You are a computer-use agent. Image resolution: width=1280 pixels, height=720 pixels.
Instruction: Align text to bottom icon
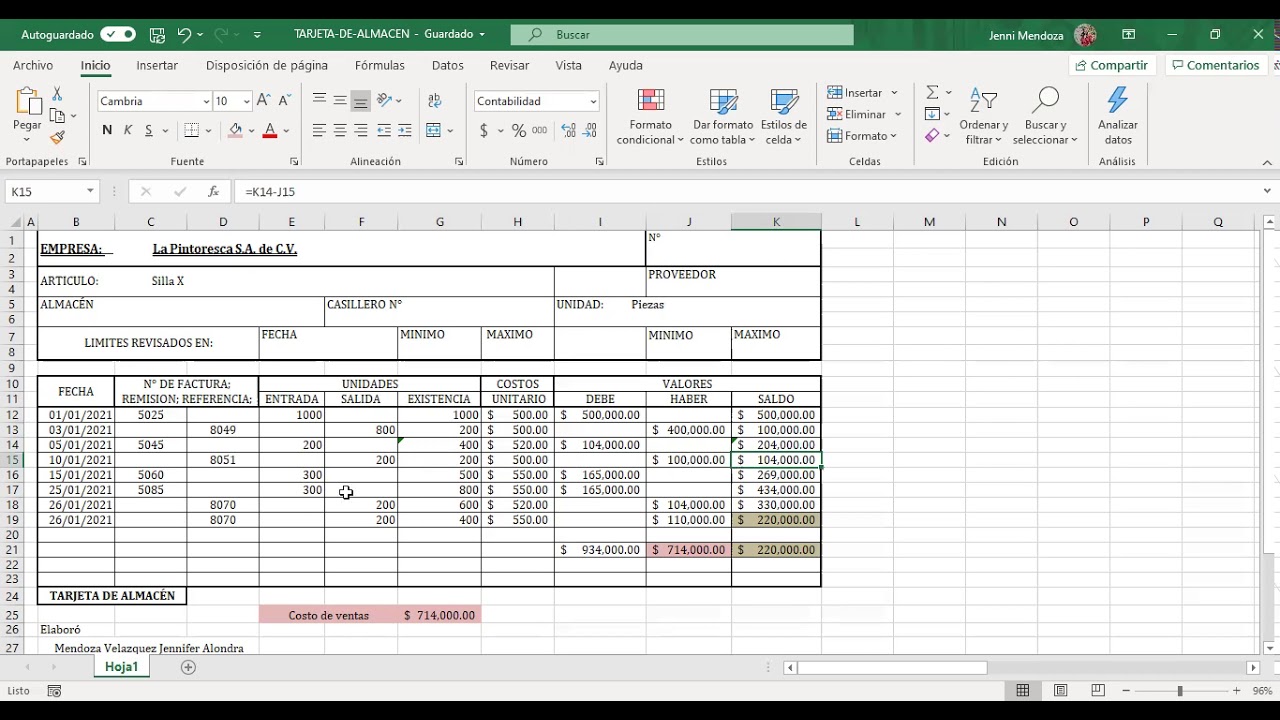pyautogui.click(x=361, y=101)
